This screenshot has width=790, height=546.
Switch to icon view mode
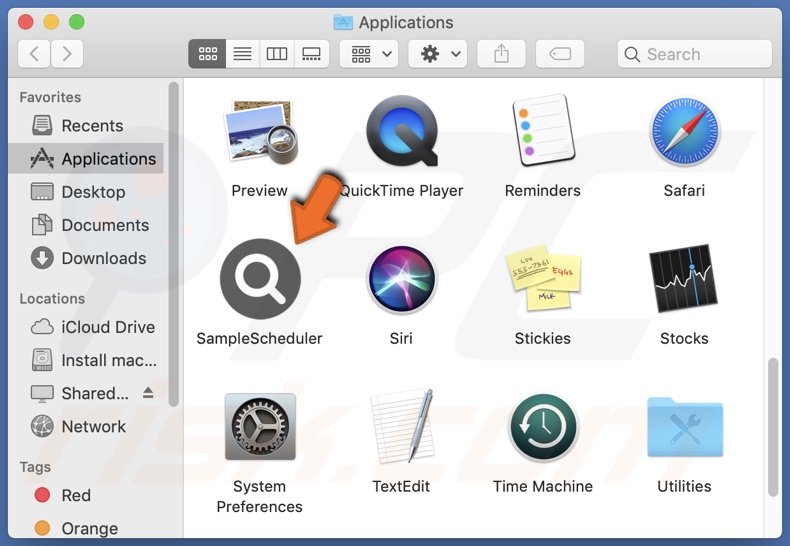coord(207,54)
